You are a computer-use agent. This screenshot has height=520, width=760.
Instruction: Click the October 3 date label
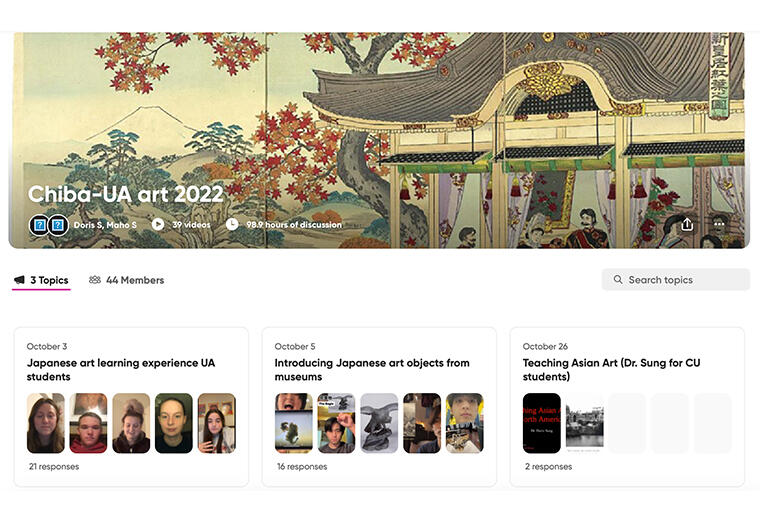pos(47,347)
